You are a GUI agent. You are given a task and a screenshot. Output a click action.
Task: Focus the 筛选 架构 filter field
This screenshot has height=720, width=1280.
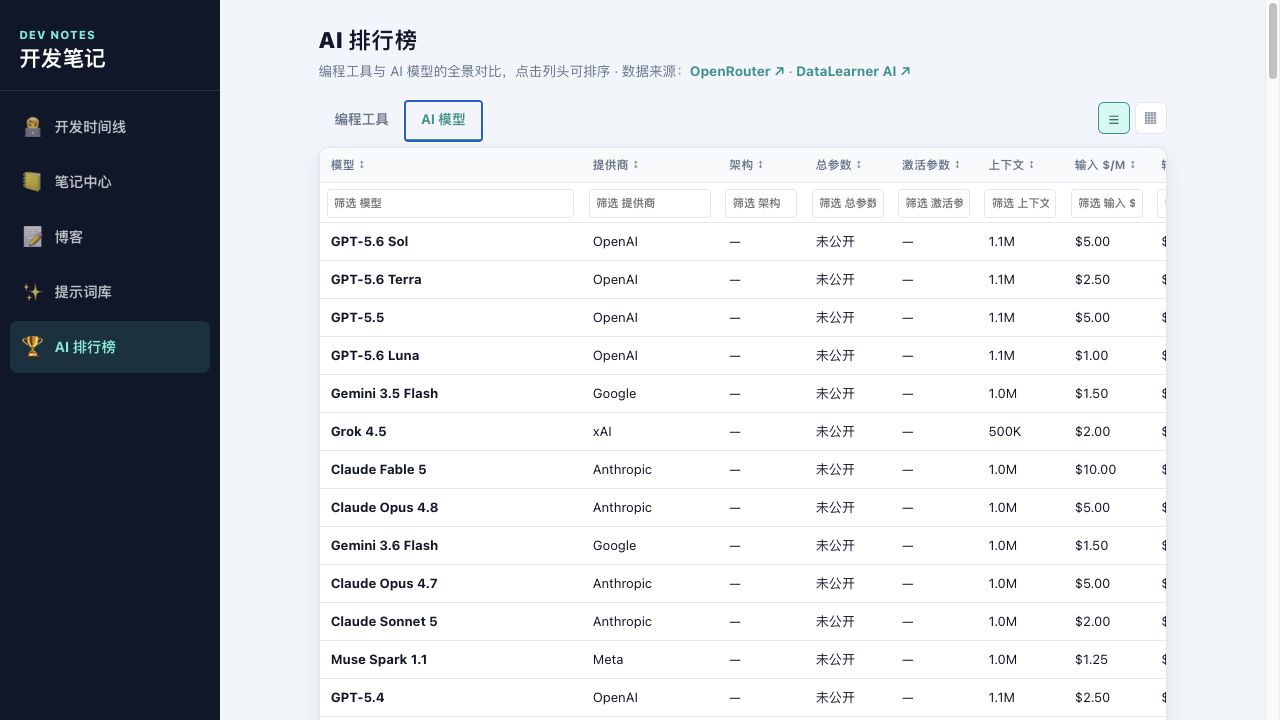coord(761,203)
